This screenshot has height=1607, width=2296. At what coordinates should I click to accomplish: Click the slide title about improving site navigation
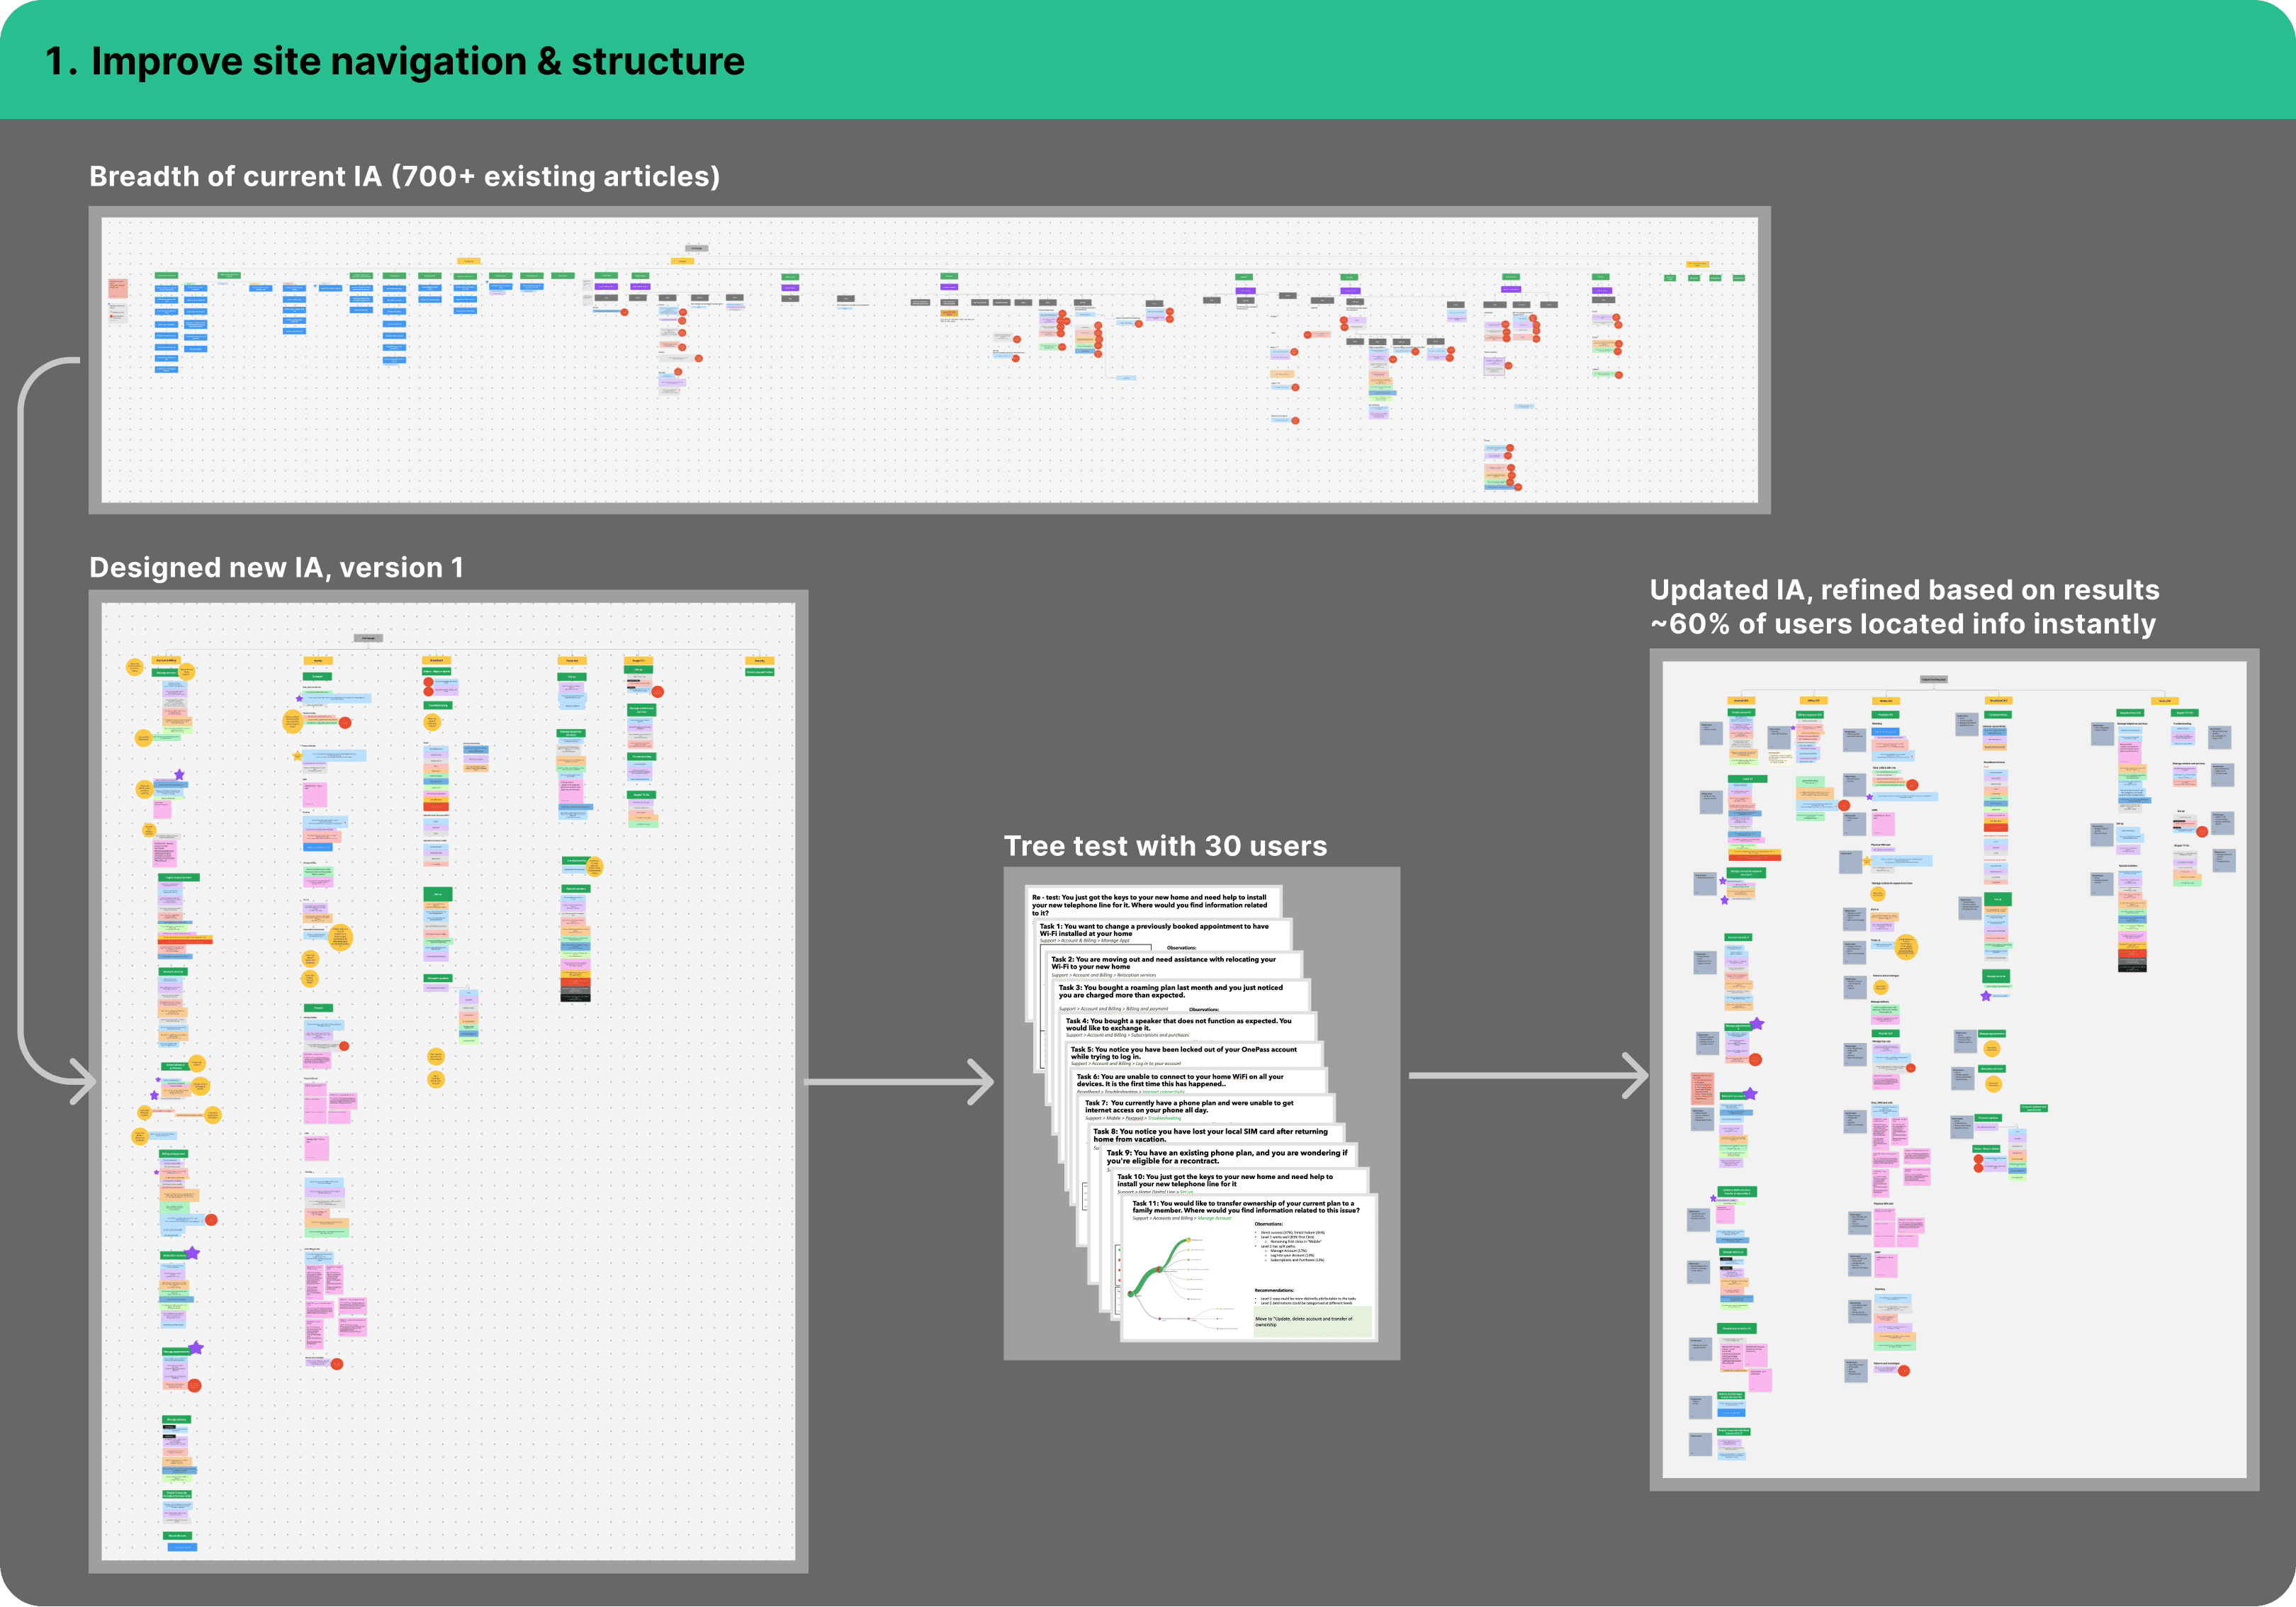click(x=395, y=62)
